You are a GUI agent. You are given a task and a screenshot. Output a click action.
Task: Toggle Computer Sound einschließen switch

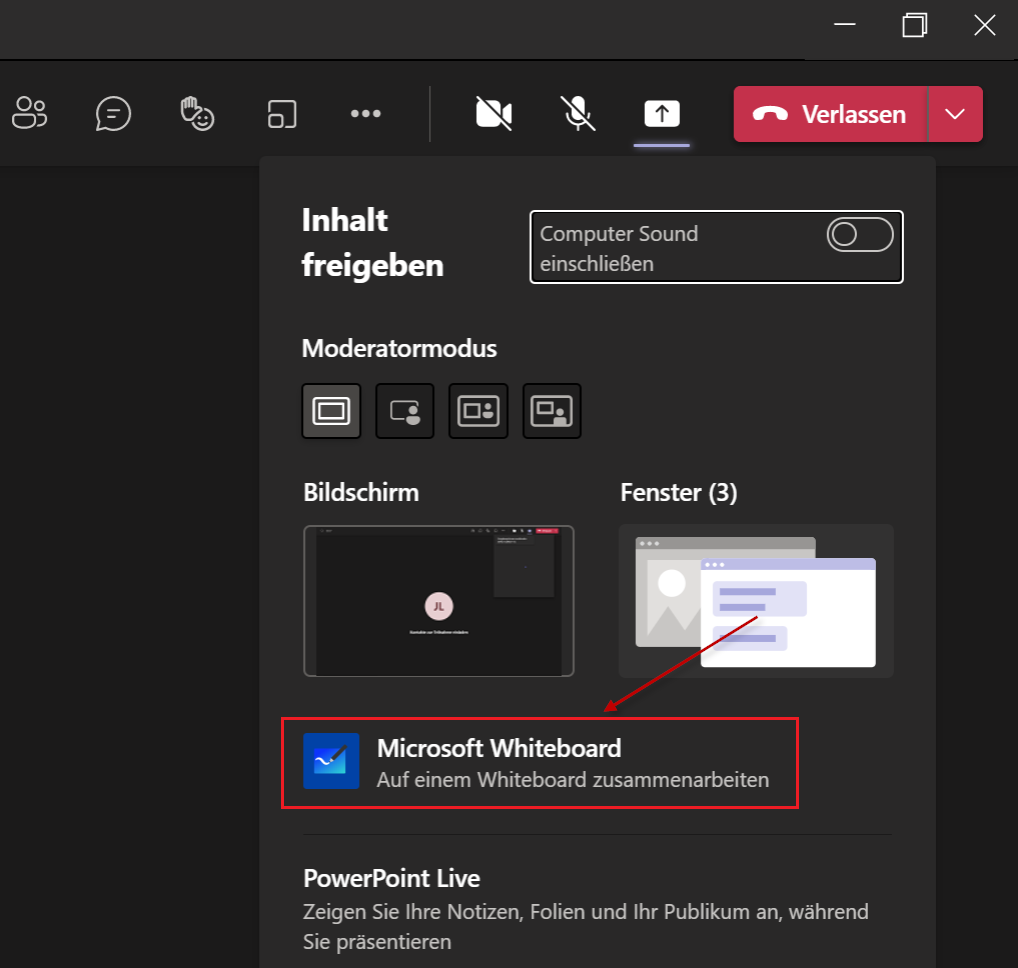pos(860,234)
